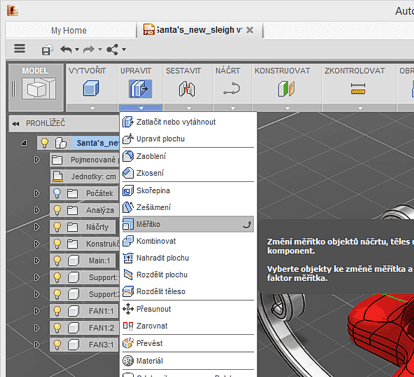Select Skořepina menu entry
414x377 pixels.
point(188,190)
